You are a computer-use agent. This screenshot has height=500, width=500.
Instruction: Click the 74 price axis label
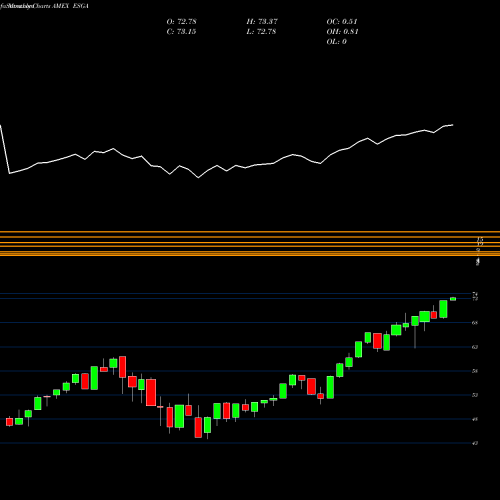coord(475,294)
